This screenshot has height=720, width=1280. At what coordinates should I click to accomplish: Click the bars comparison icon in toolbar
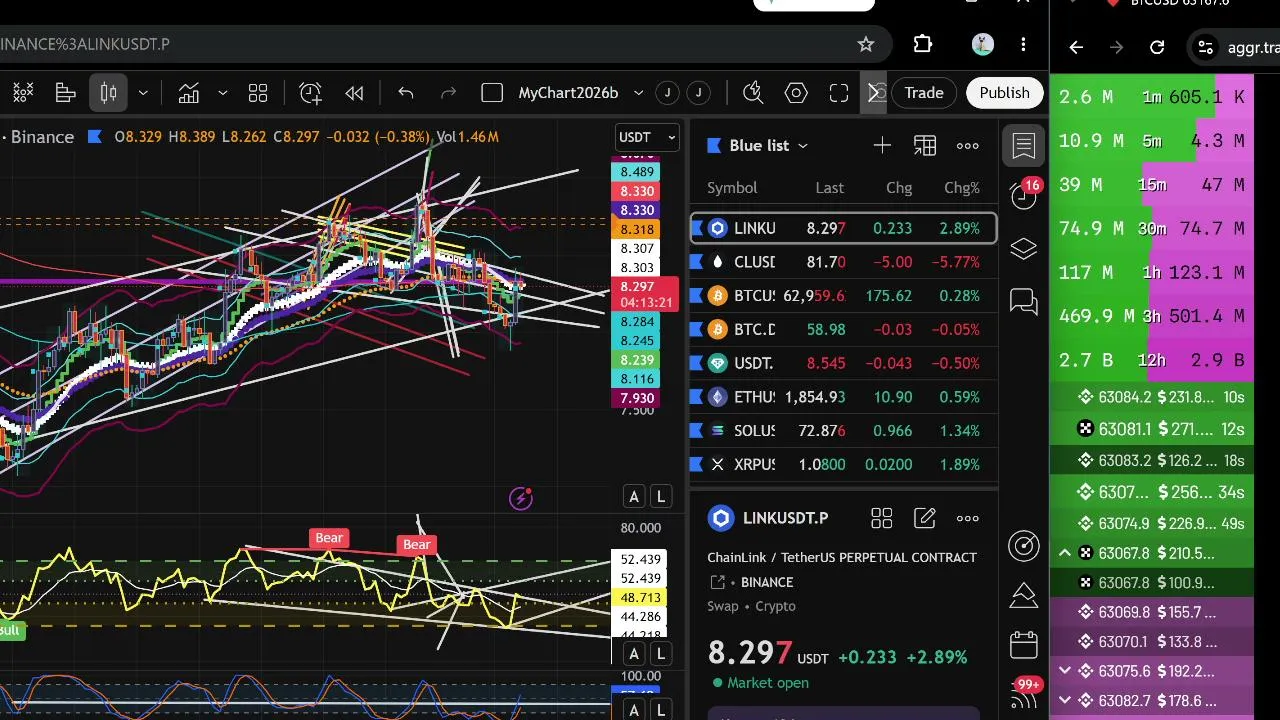coord(66,93)
